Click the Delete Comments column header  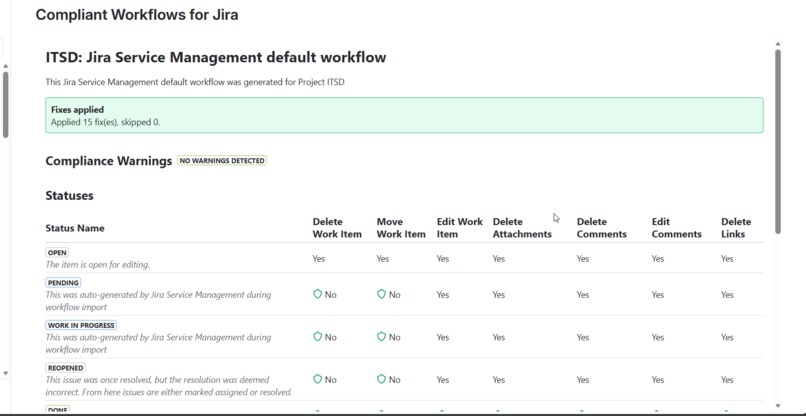601,228
